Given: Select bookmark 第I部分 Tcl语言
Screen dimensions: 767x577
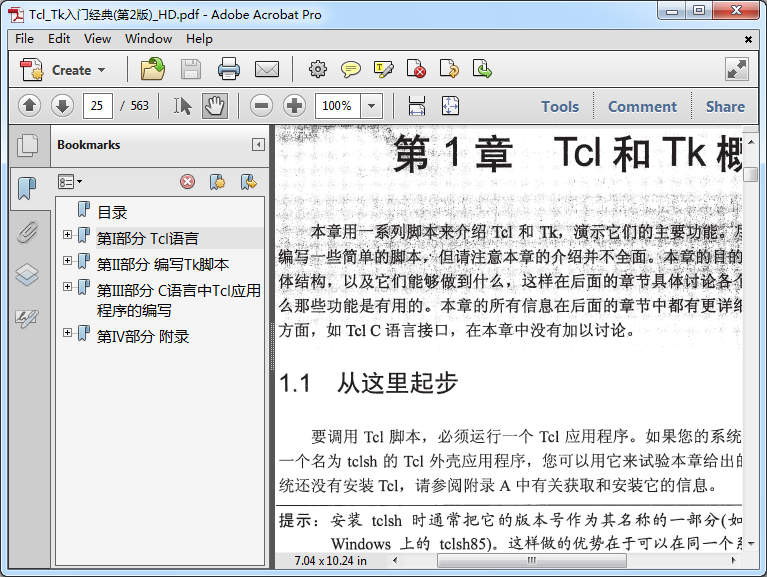Looking at the screenshot, I should [147, 238].
